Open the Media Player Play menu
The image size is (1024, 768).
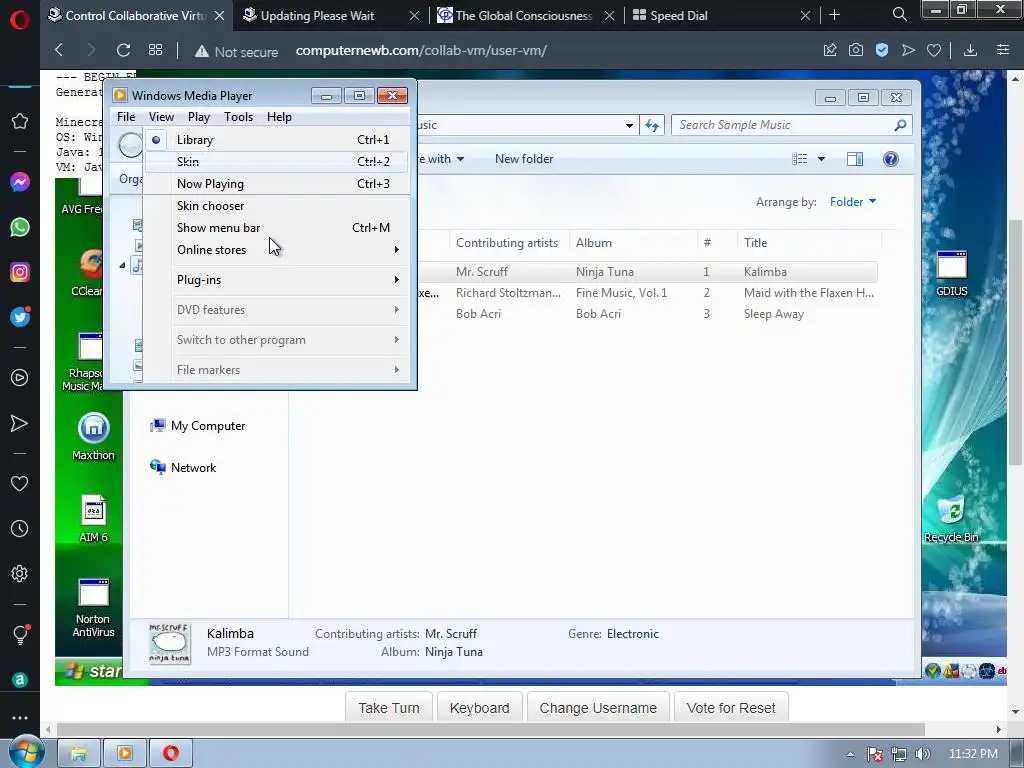tap(199, 117)
